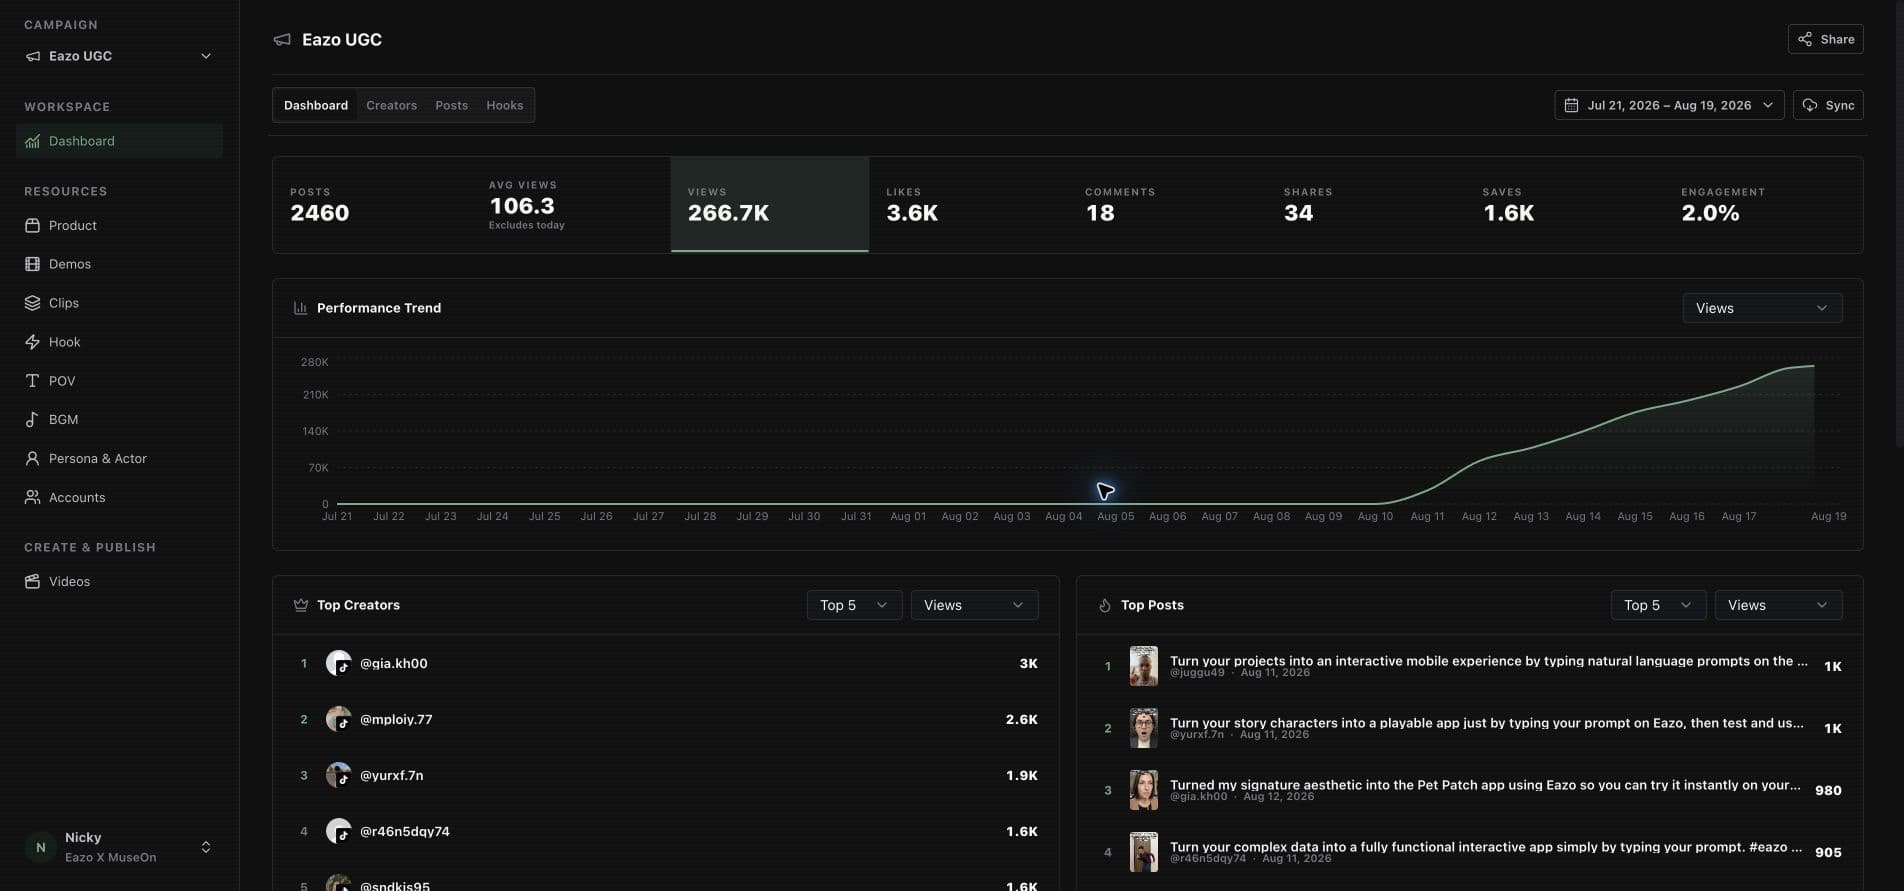Click the Hook lightning bolt icon
This screenshot has height=891, width=1904.
tap(32, 343)
